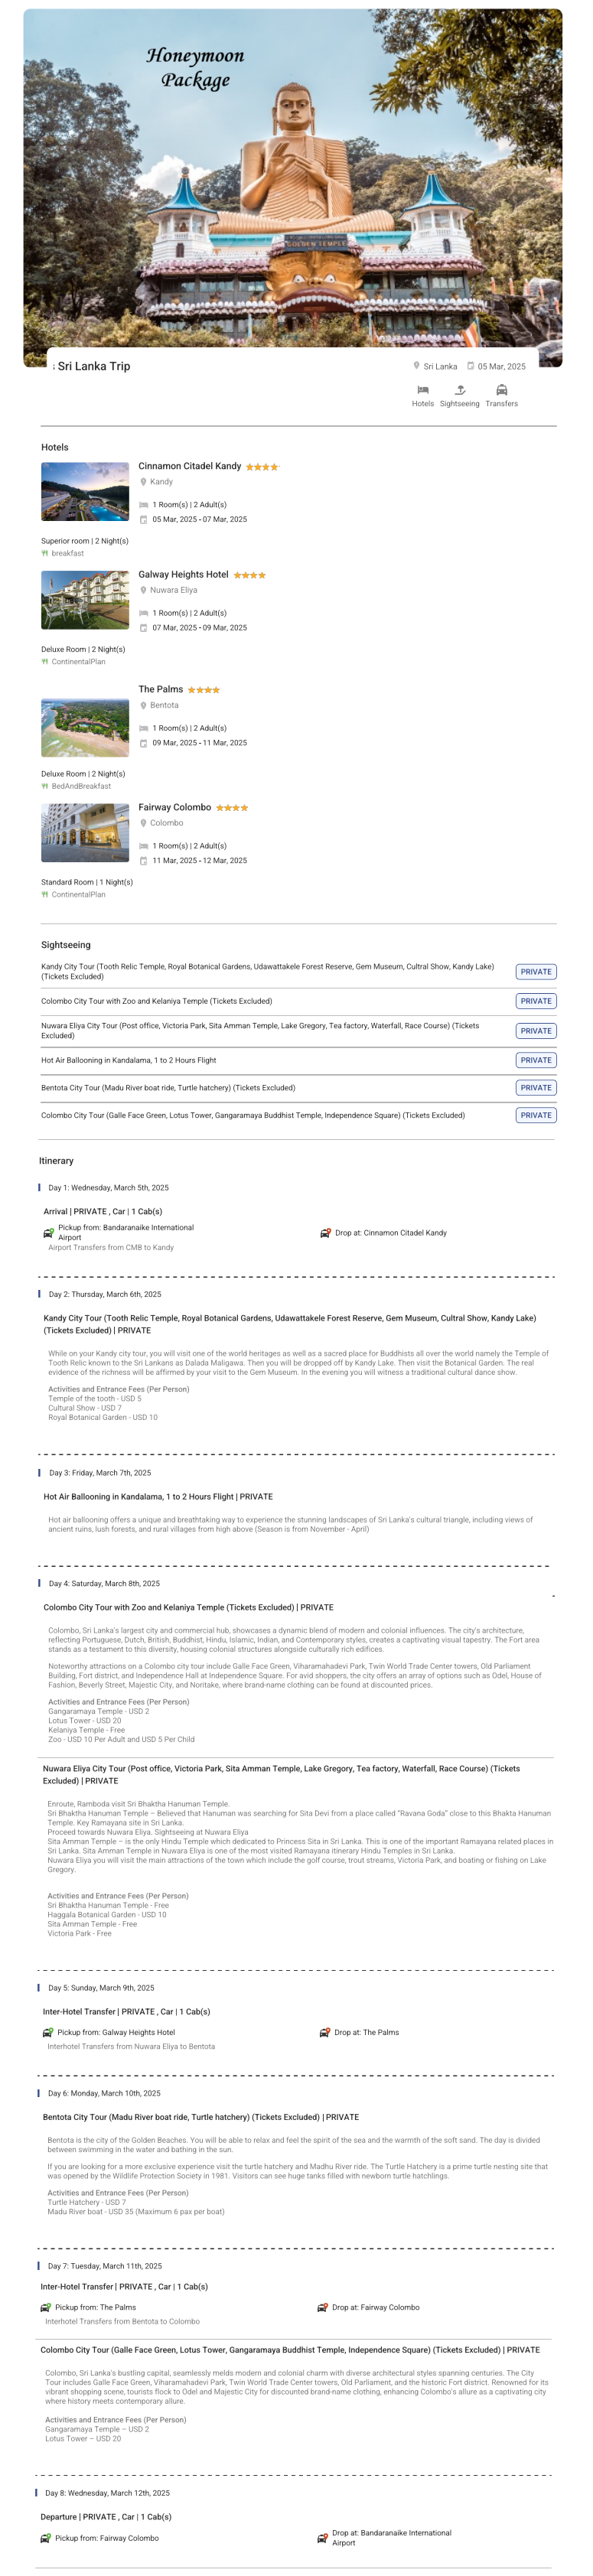Click the Sightseeing icon in header
This screenshot has height=2576, width=593.
tap(460, 390)
